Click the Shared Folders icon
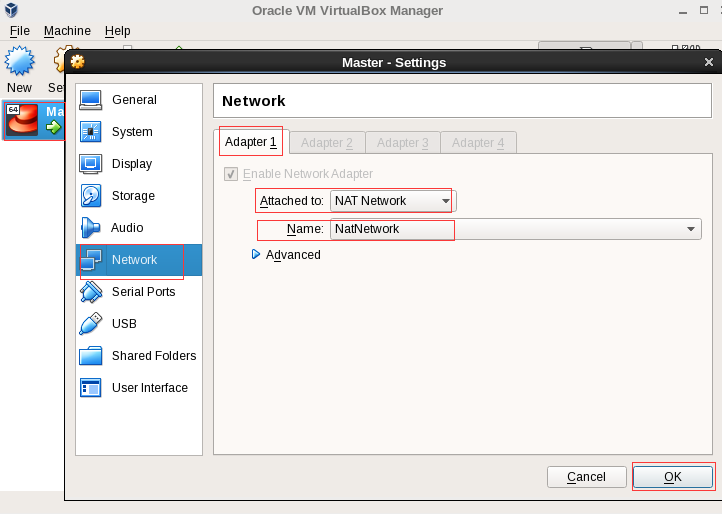This screenshot has height=514, width=722. click(91, 356)
